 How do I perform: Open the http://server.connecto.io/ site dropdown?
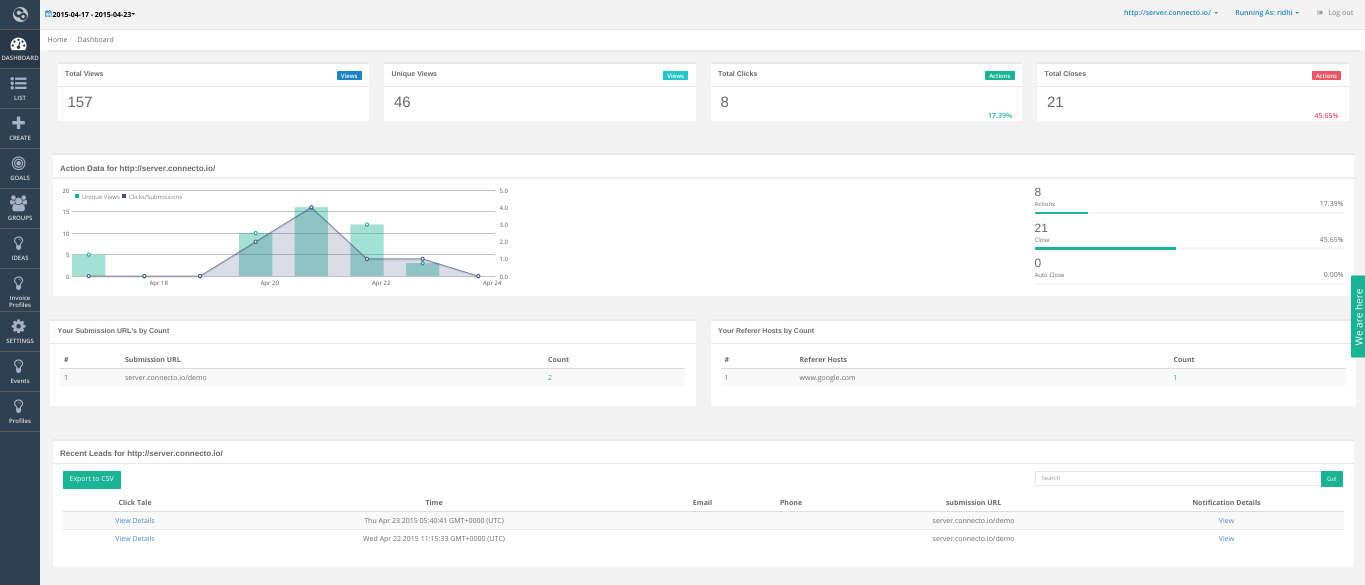[x=1170, y=13]
